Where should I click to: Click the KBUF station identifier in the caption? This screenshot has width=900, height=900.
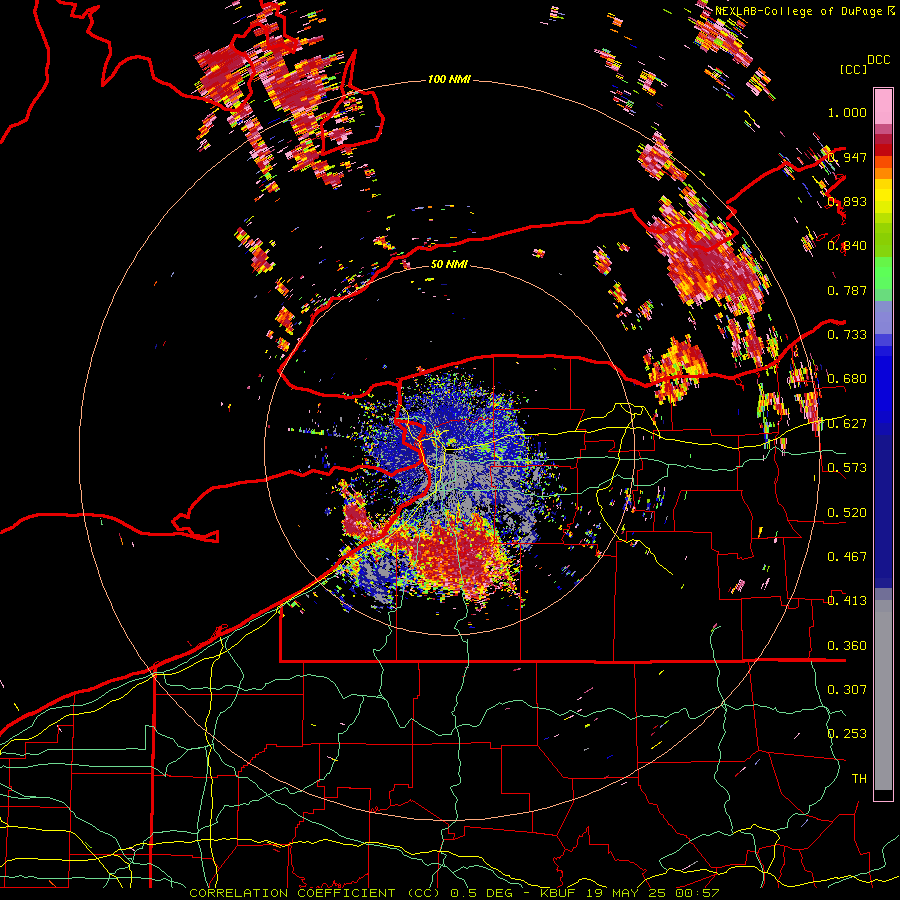click(x=560, y=893)
